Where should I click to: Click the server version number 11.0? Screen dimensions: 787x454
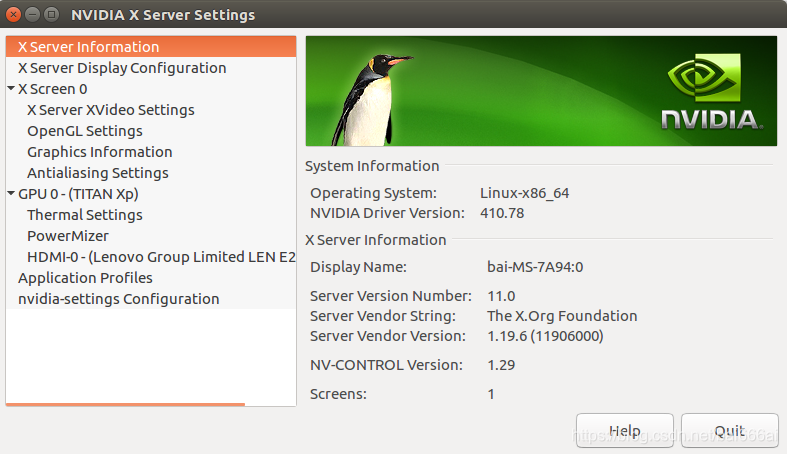[501, 296]
